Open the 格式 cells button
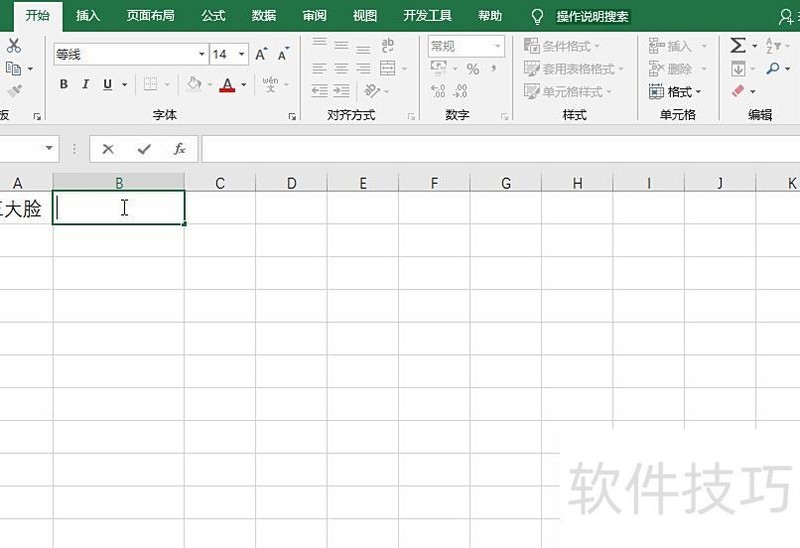The height and width of the screenshot is (548, 800). point(675,92)
